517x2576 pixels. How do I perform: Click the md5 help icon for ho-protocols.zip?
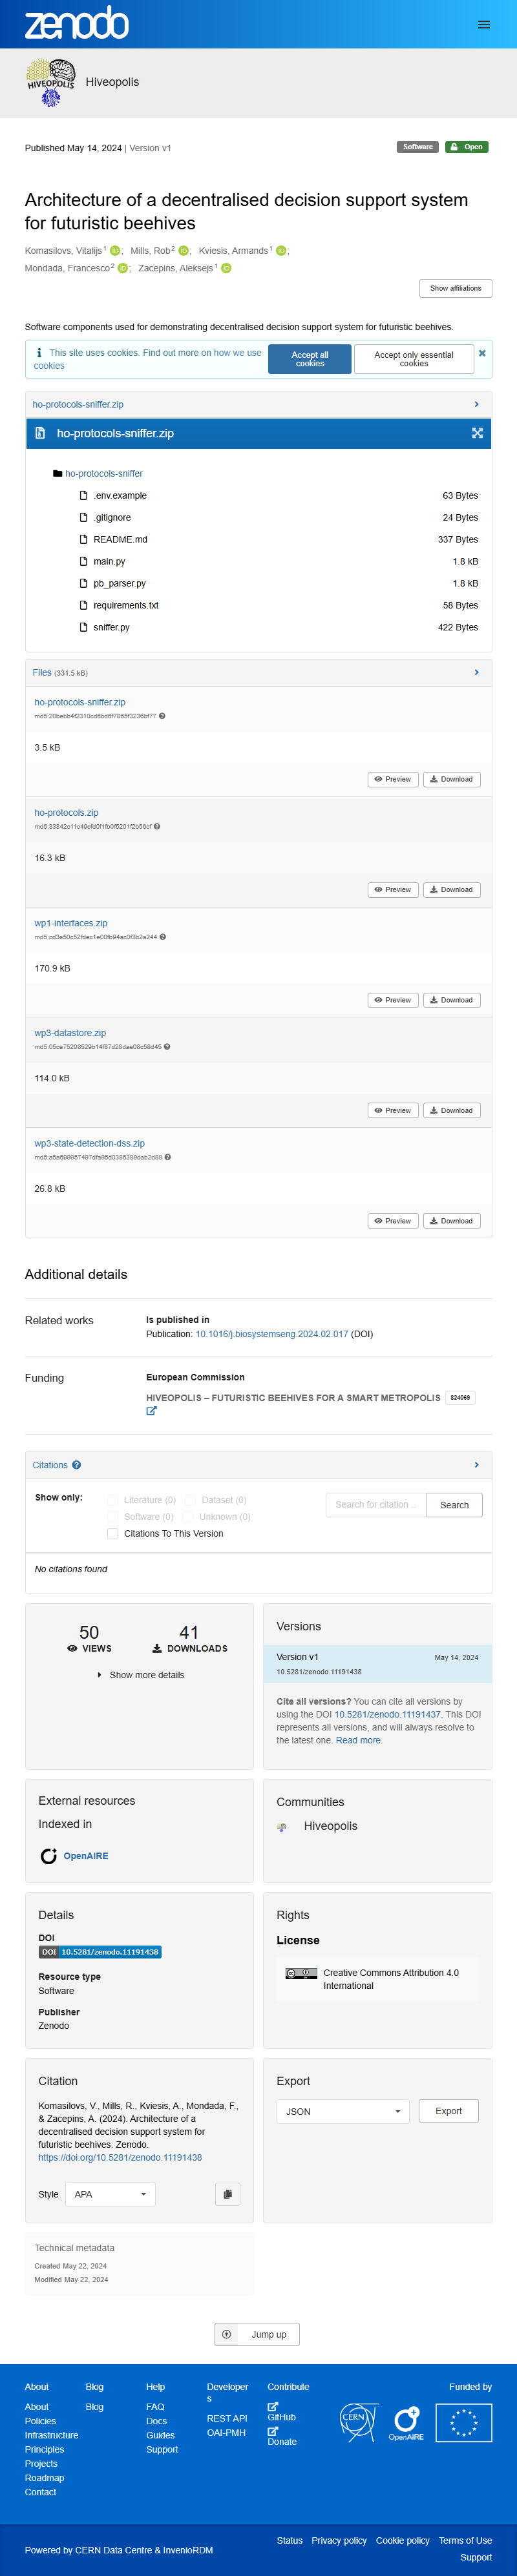(x=157, y=826)
